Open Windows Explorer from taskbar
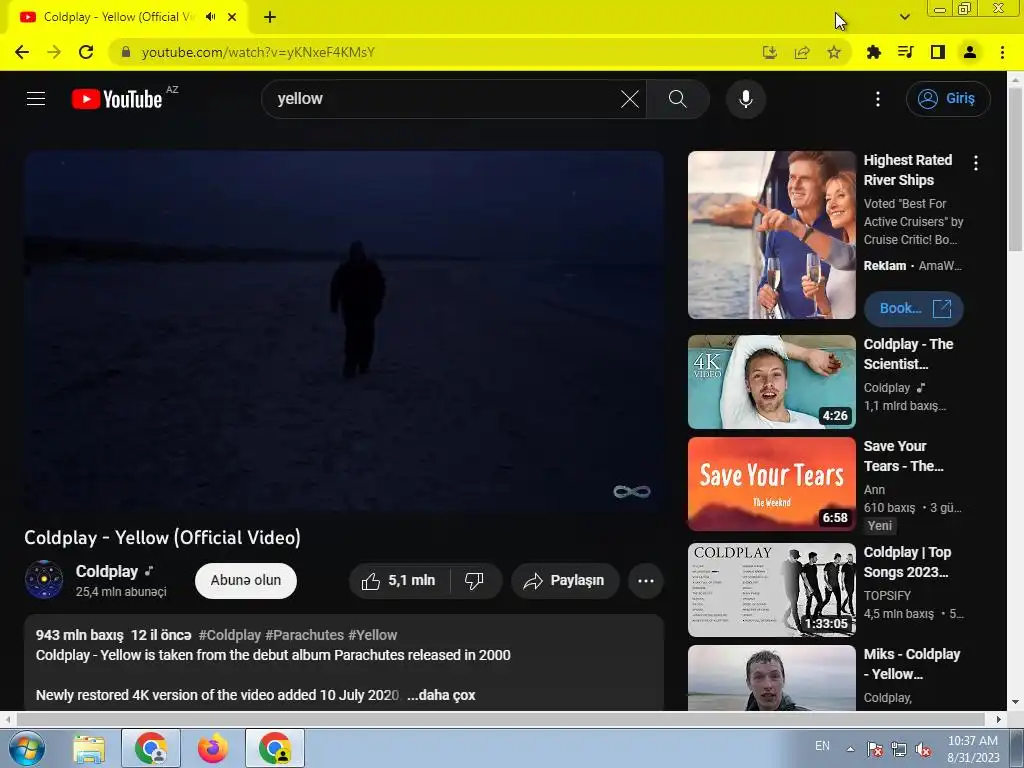 click(x=89, y=748)
